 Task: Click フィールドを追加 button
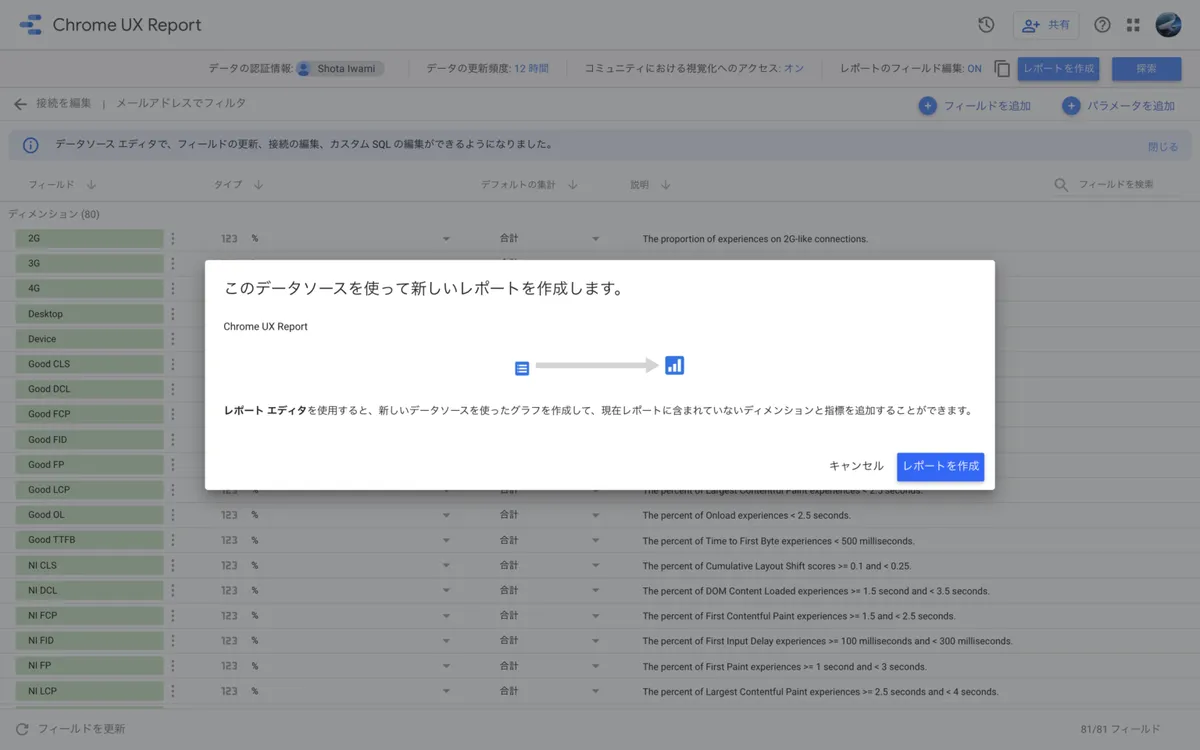[x=975, y=106]
